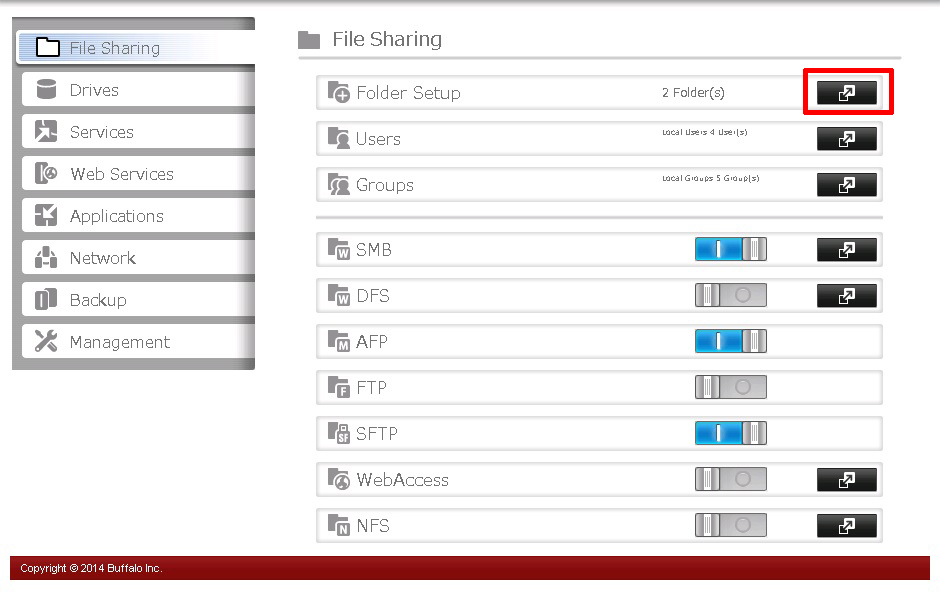Viewport: 940px width, 596px height.
Task: Turn off the AFP service toggle
Action: click(x=730, y=341)
